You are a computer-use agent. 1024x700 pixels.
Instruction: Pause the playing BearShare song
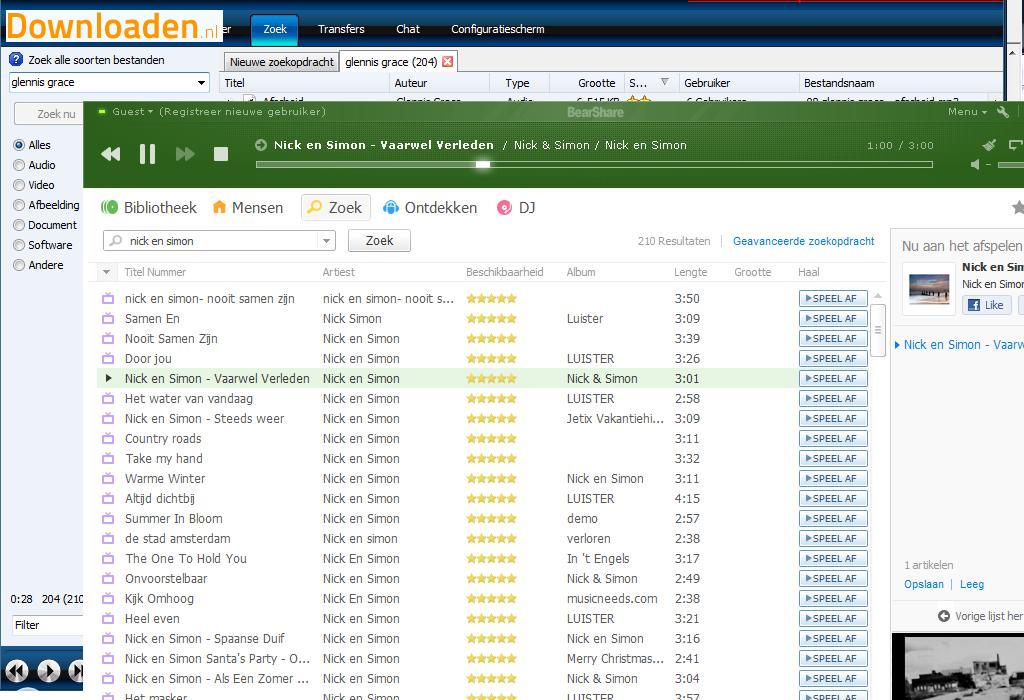pos(148,154)
